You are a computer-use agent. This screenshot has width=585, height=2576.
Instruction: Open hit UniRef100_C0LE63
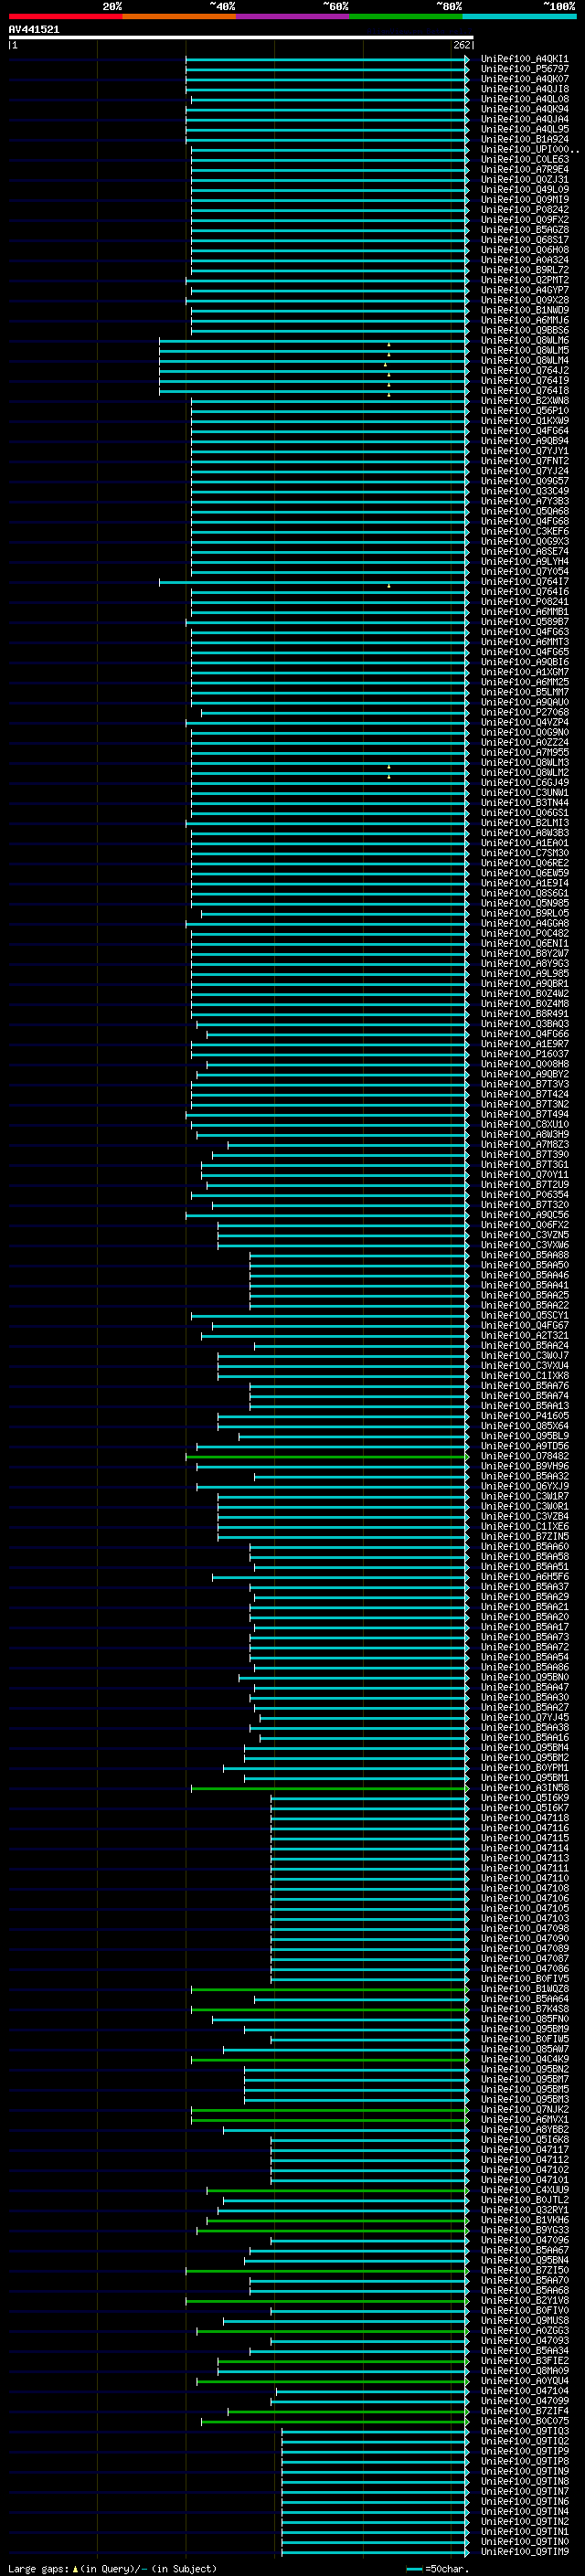[x=525, y=159]
